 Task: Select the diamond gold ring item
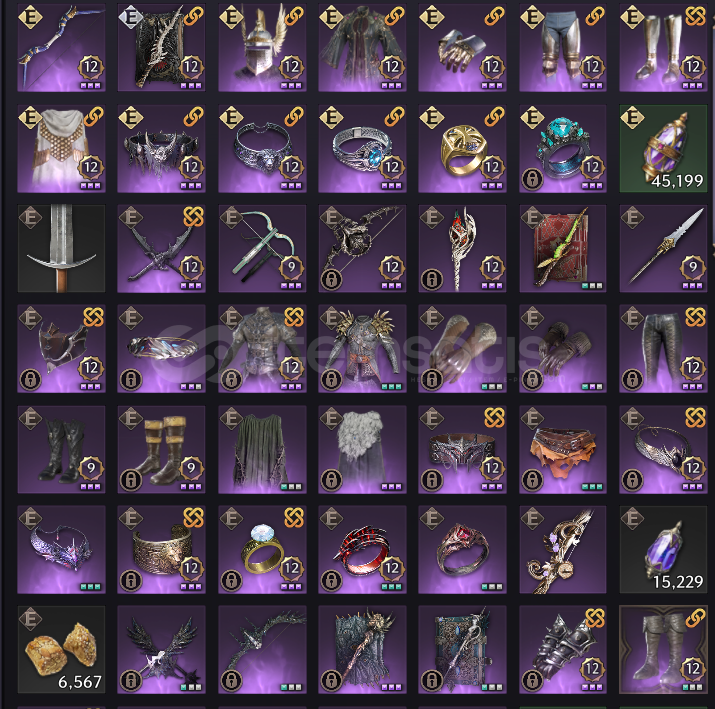click(x=262, y=549)
